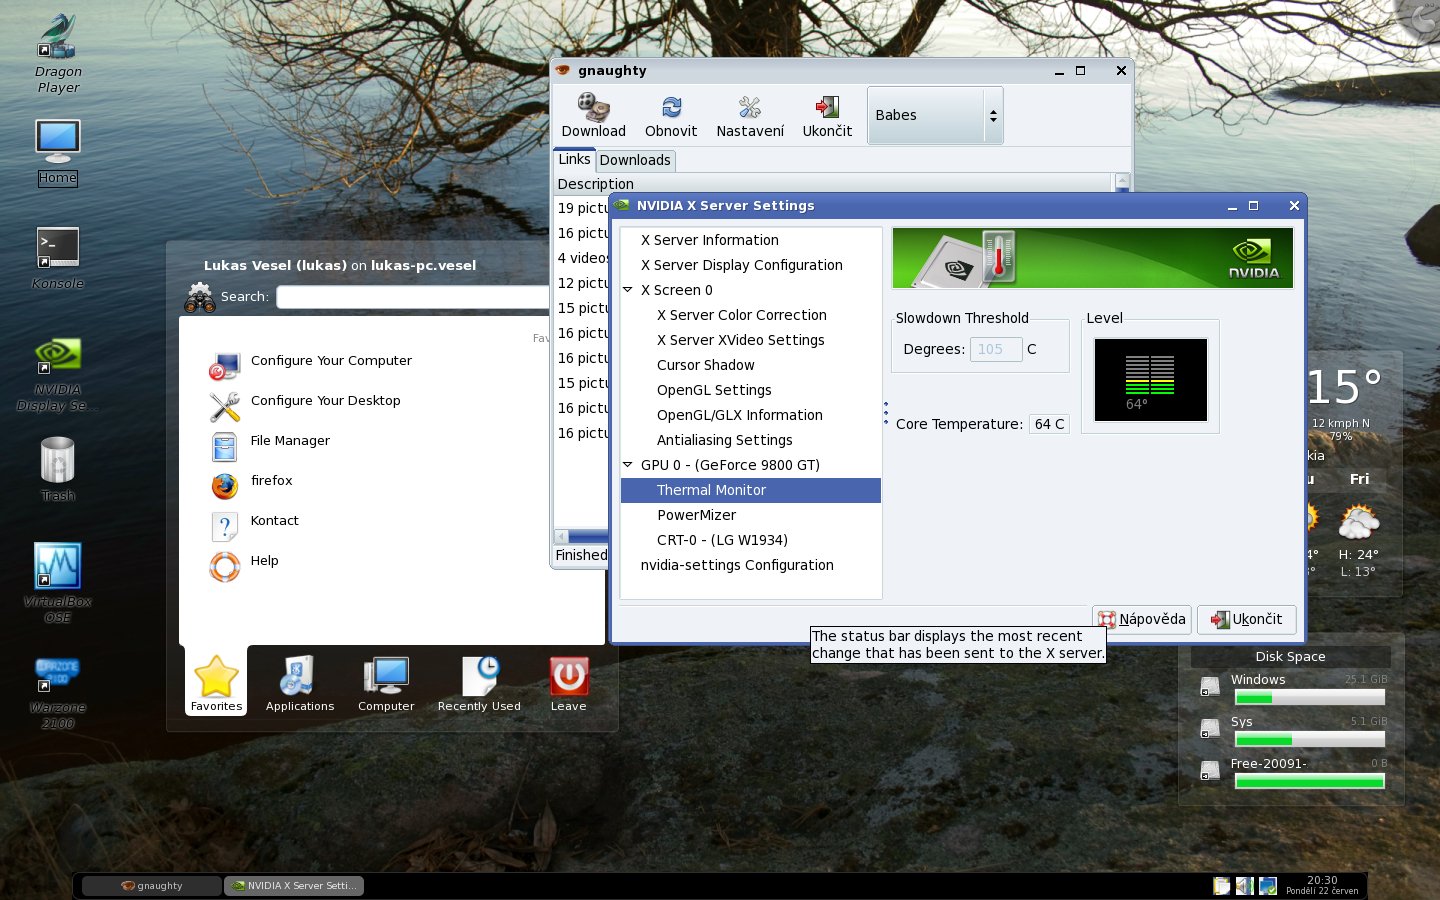
Task: Click the clipboard tray icon in taskbar
Action: coord(1221,886)
